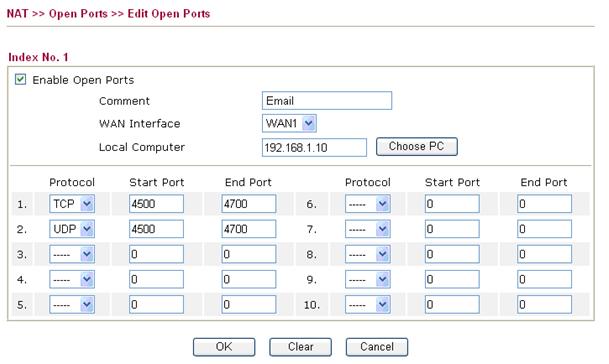Click the Local Computer label
This screenshot has height=364, width=609.
point(142,147)
